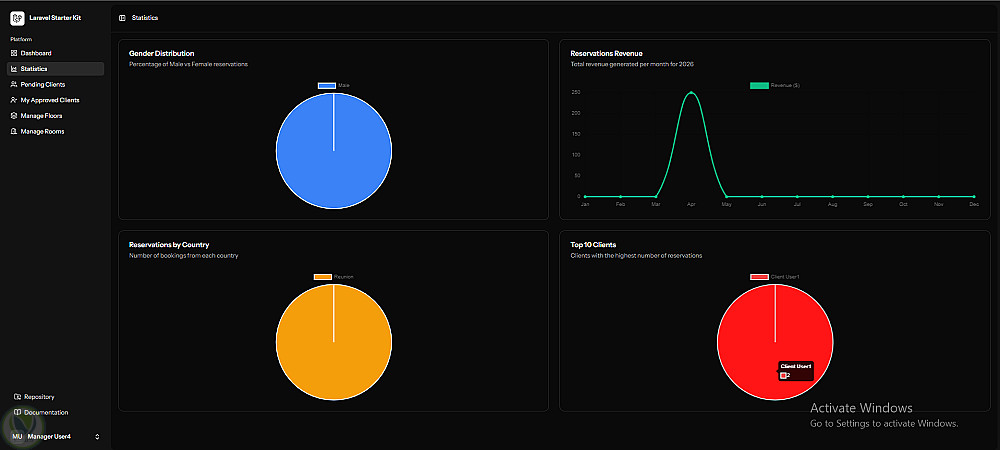Click the Top 10 Clients heading
The width and height of the screenshot is (1000, 450).
(x=593, y=245)
